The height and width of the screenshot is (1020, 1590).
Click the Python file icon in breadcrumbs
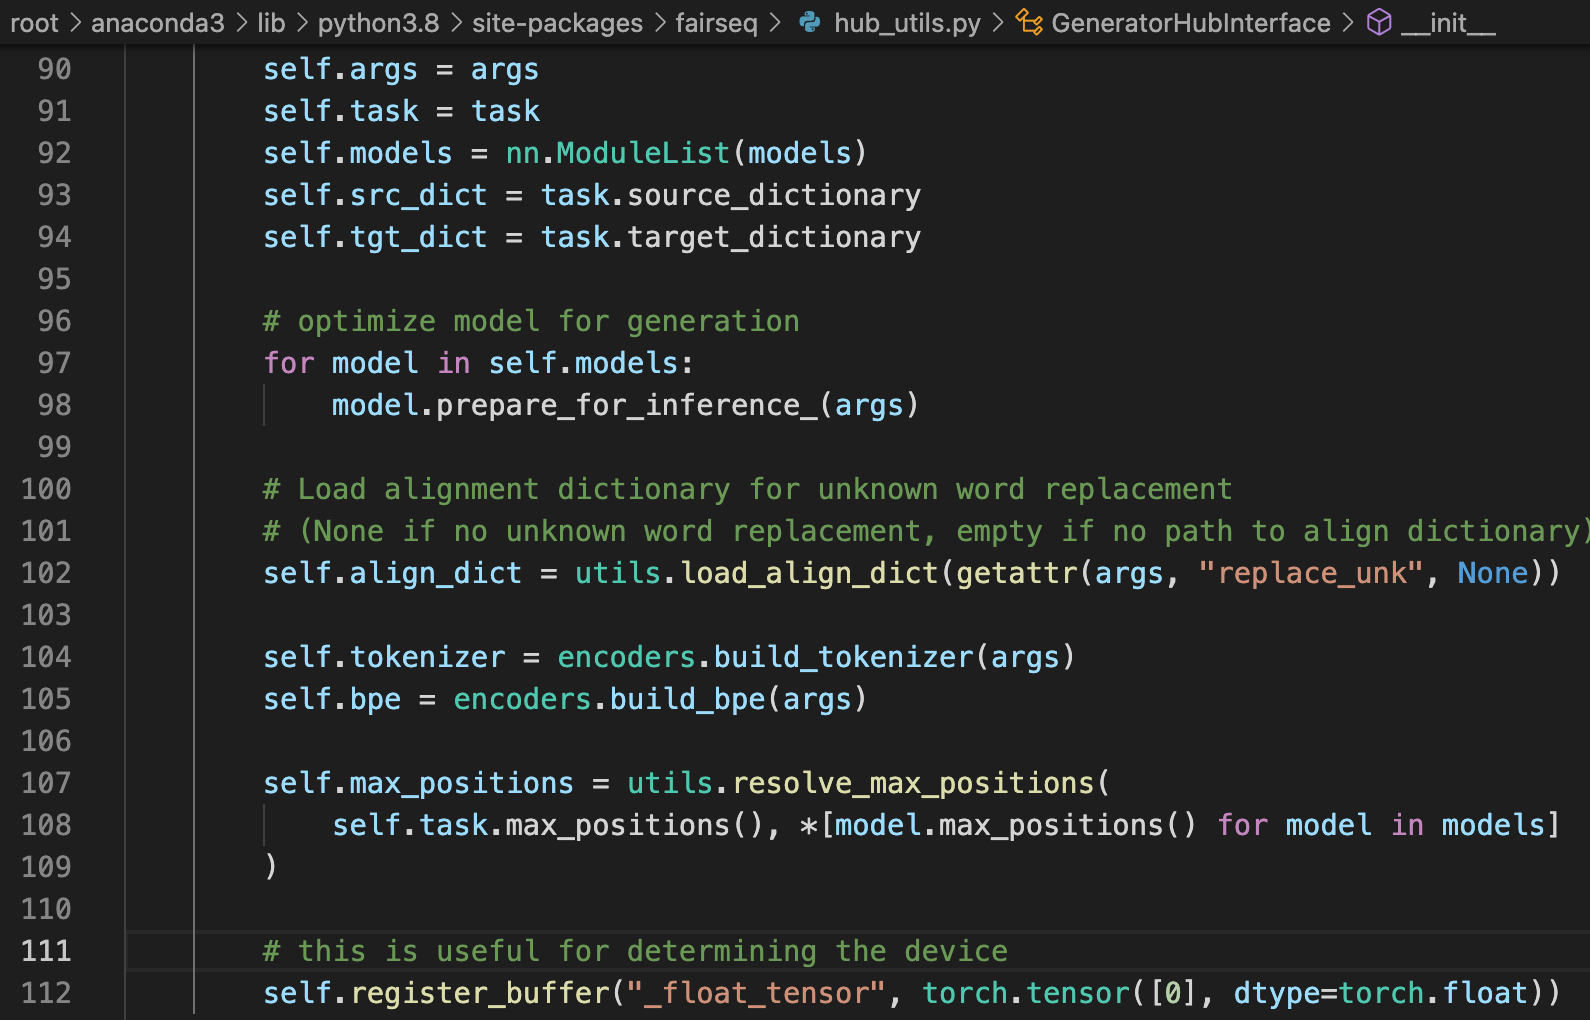coord(810,22)
